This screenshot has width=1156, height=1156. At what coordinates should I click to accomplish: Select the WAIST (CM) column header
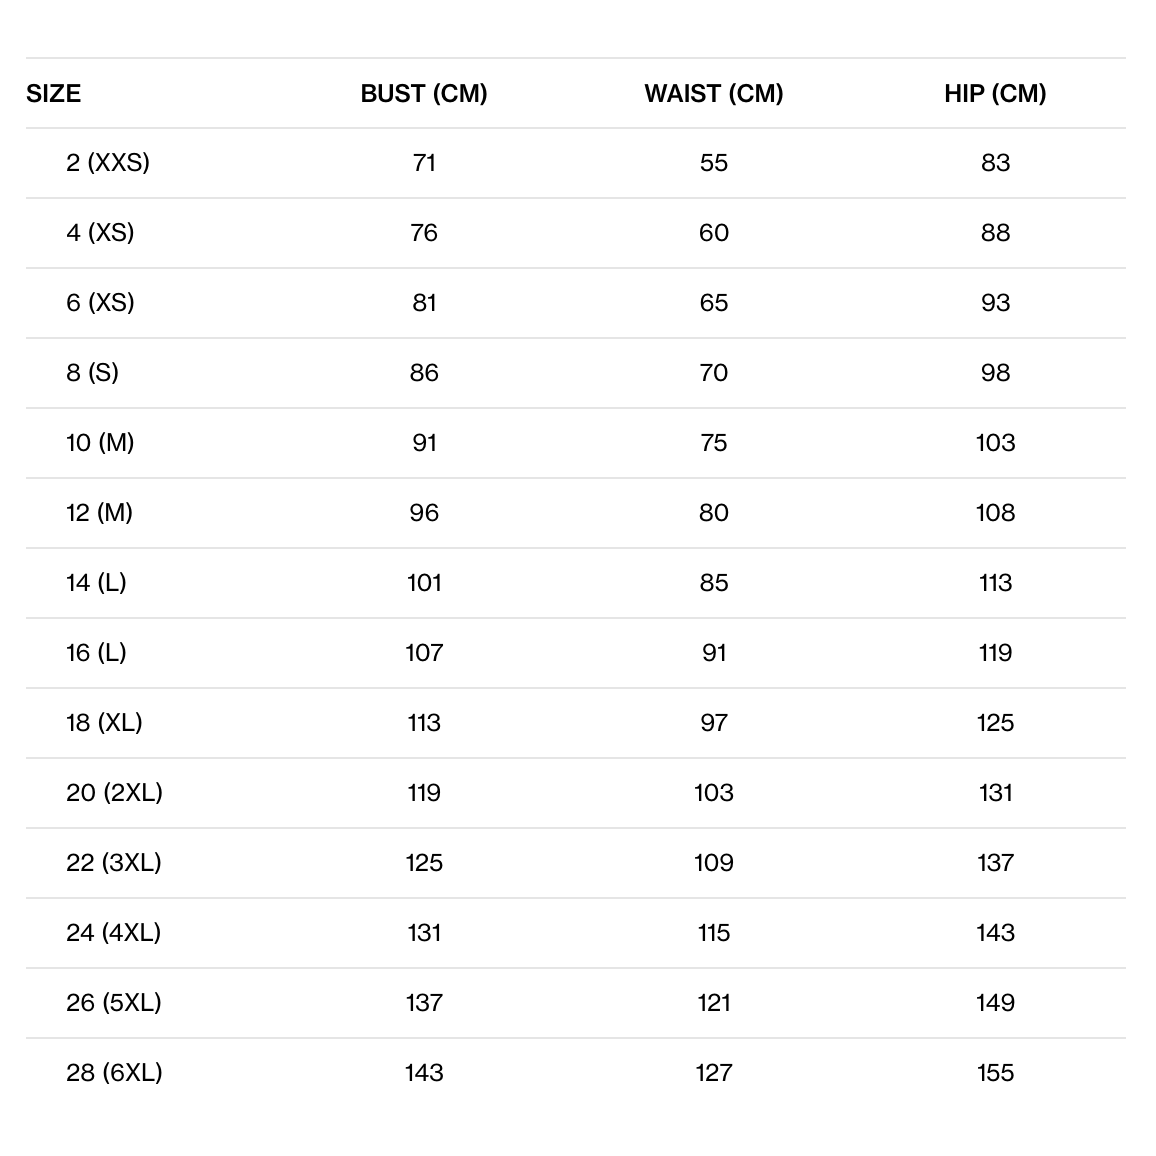714,93
